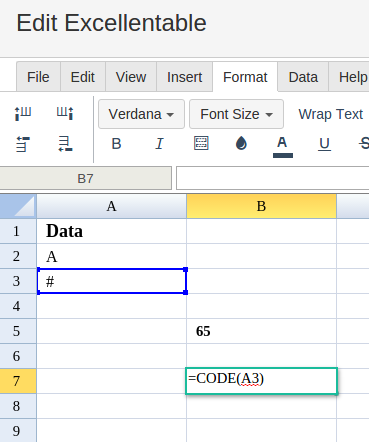Viewport: 369px width, 442px height.
Task: Open the Verdana font dropdown
Action: [x=141, y=114]
